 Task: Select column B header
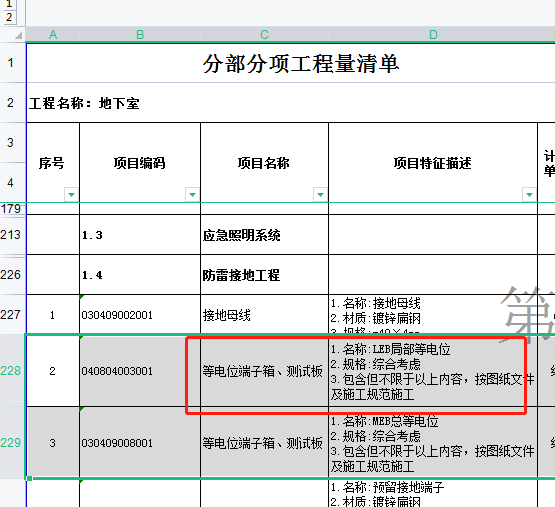click(140, 34)
